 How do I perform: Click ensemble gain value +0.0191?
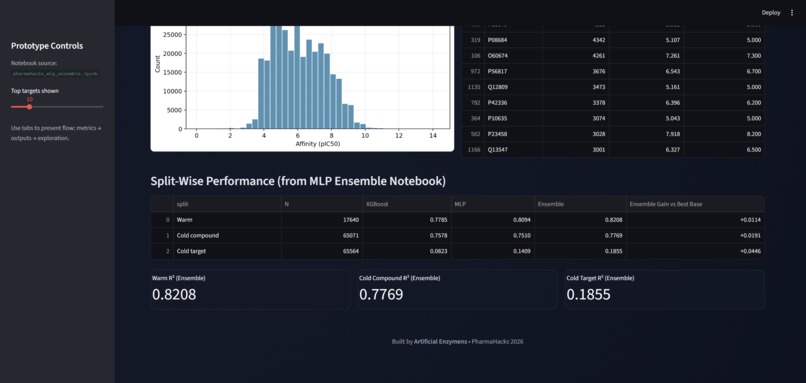pyautogui.click(x=695, y=235)
